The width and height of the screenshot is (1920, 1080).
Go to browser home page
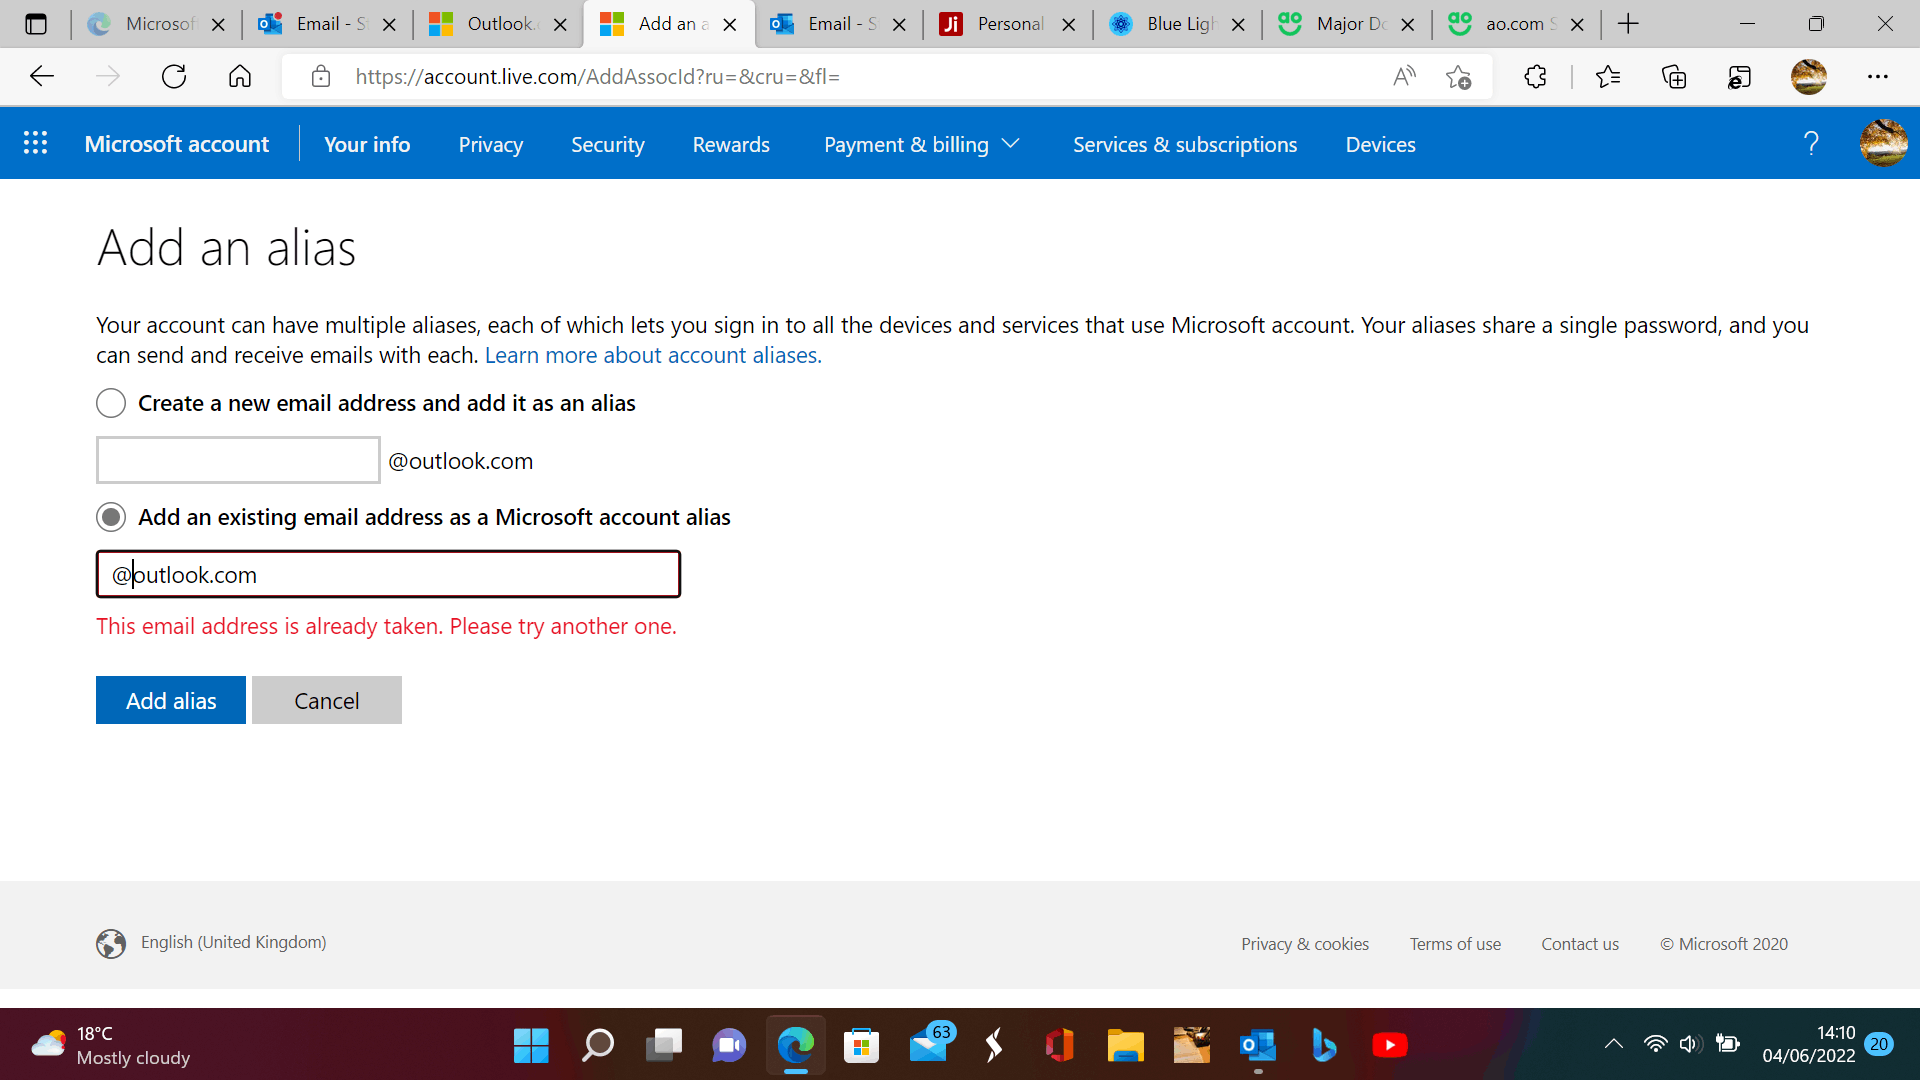240,76
